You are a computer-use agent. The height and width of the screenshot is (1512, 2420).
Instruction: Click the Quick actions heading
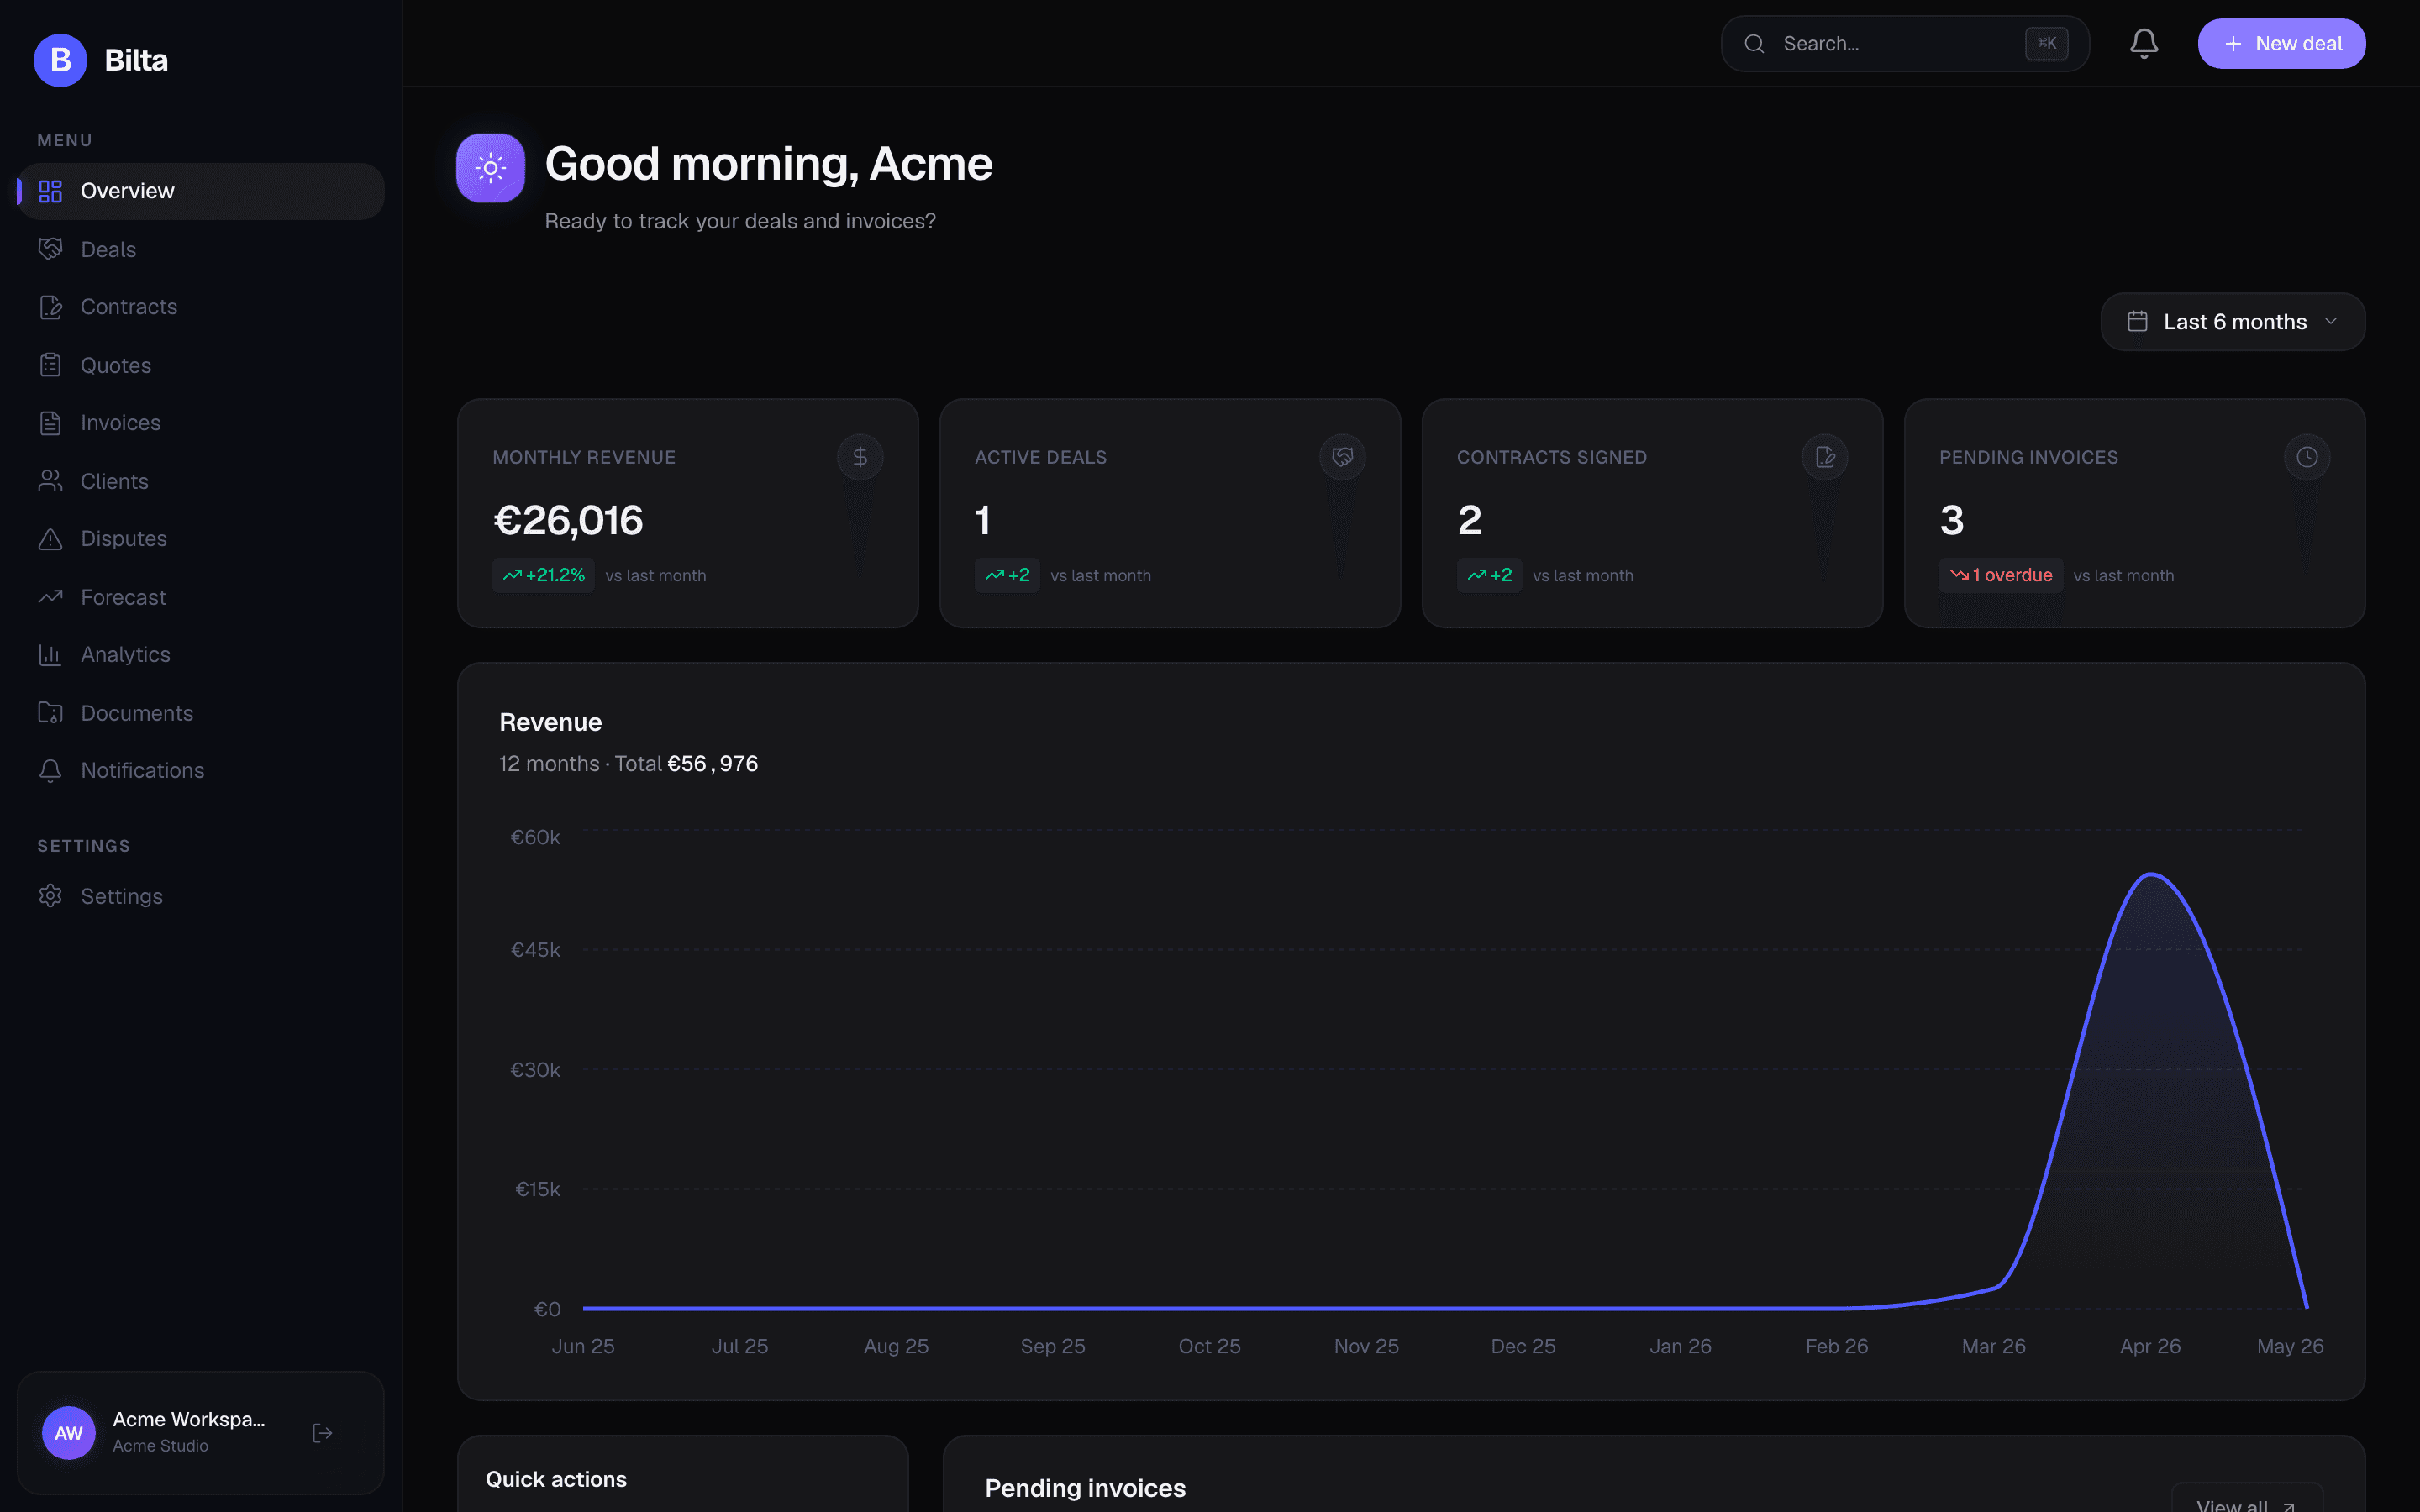tap(556, 1479)
